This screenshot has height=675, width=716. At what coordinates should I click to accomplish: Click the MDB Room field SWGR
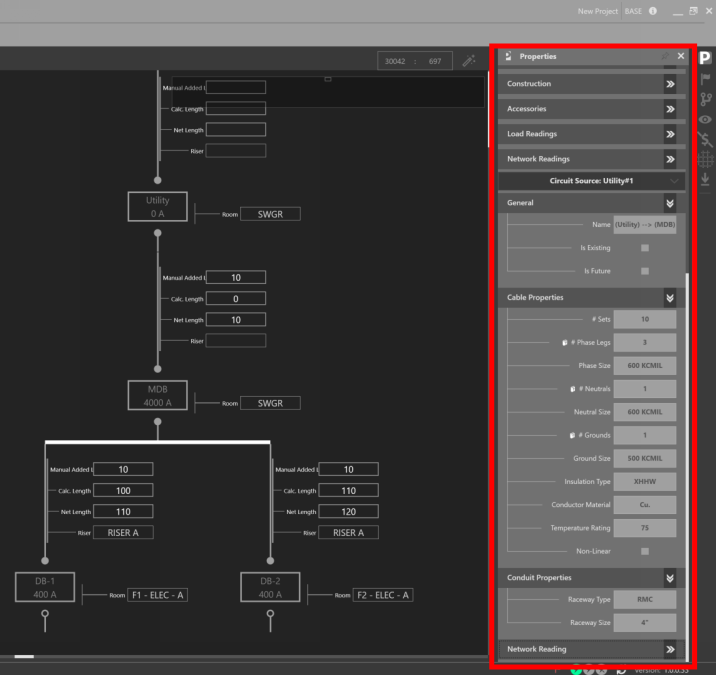[x=270, y=403]
